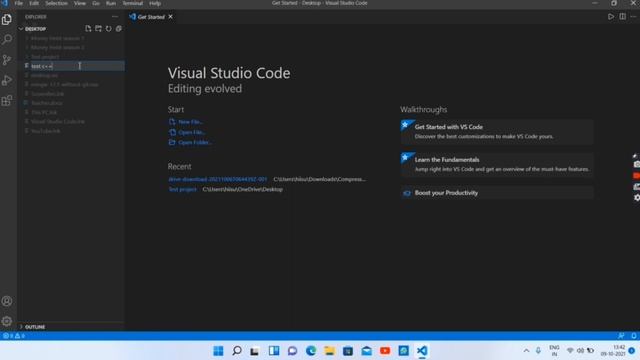
Task: Expand the Test project folder
Action: (45, 57)
